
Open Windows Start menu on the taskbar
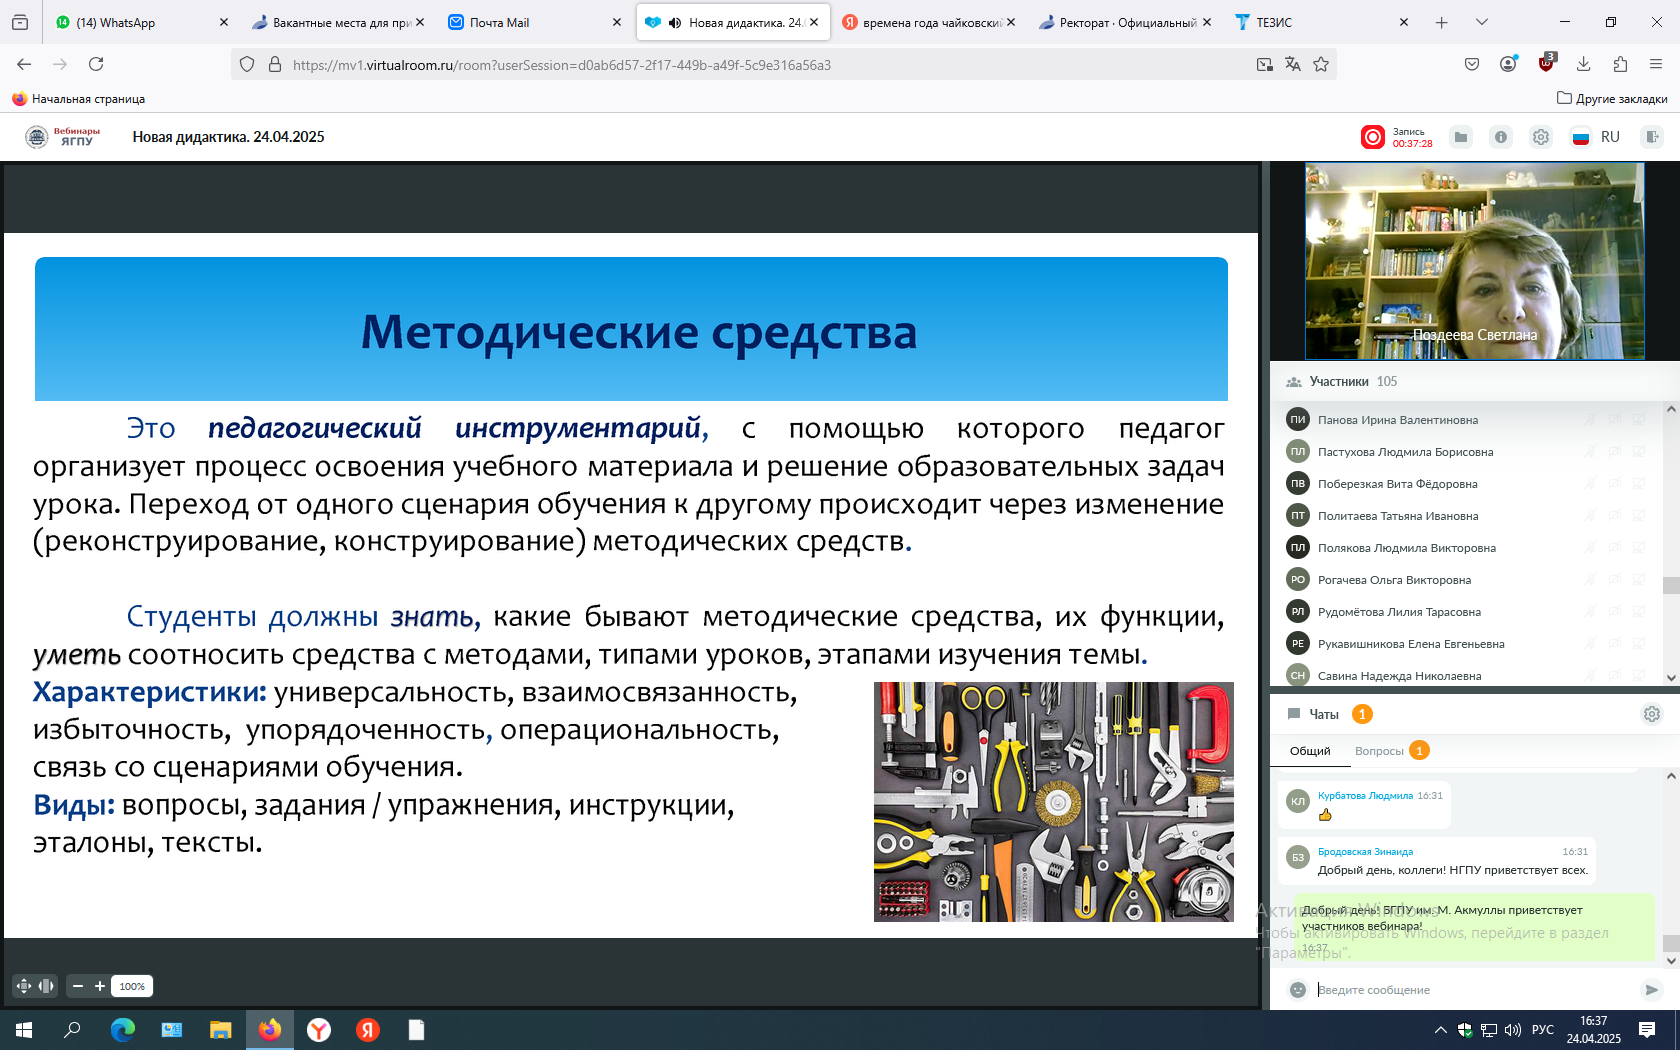coord(24,1030)
